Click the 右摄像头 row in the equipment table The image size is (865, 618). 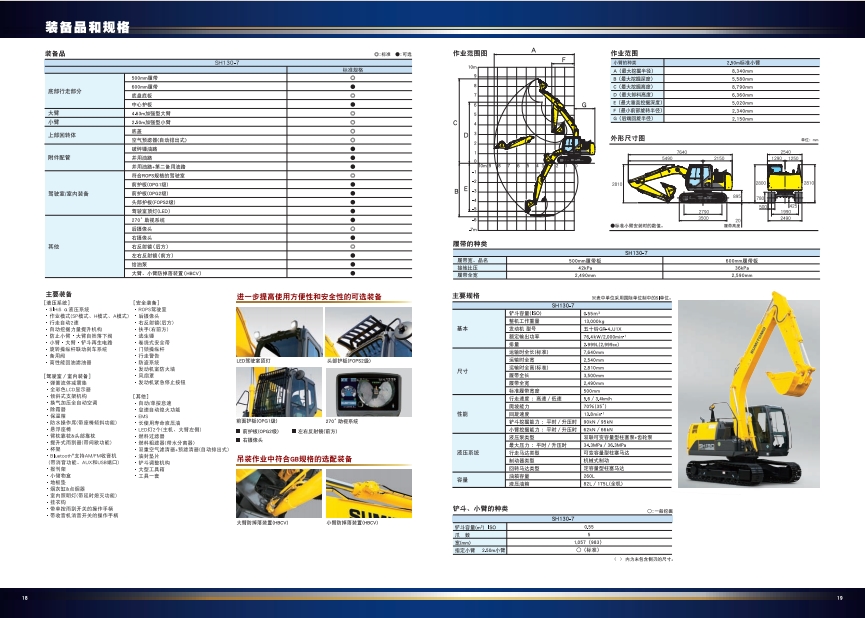pyautogui.click(x=268, y=238)
